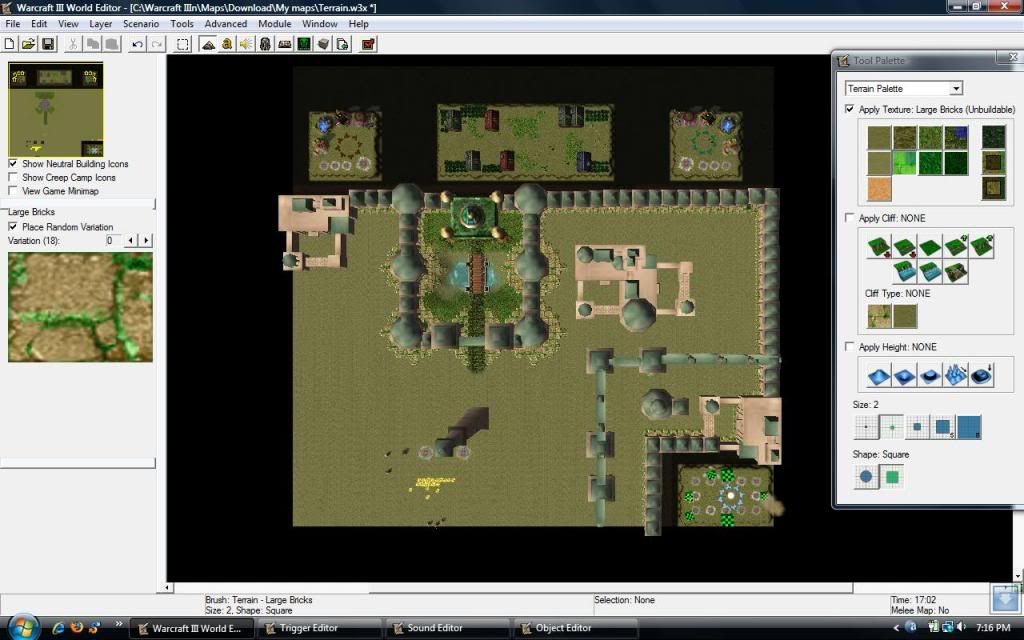Select the same-level cliff tool
1024x640 pixels.
[930, 247]
